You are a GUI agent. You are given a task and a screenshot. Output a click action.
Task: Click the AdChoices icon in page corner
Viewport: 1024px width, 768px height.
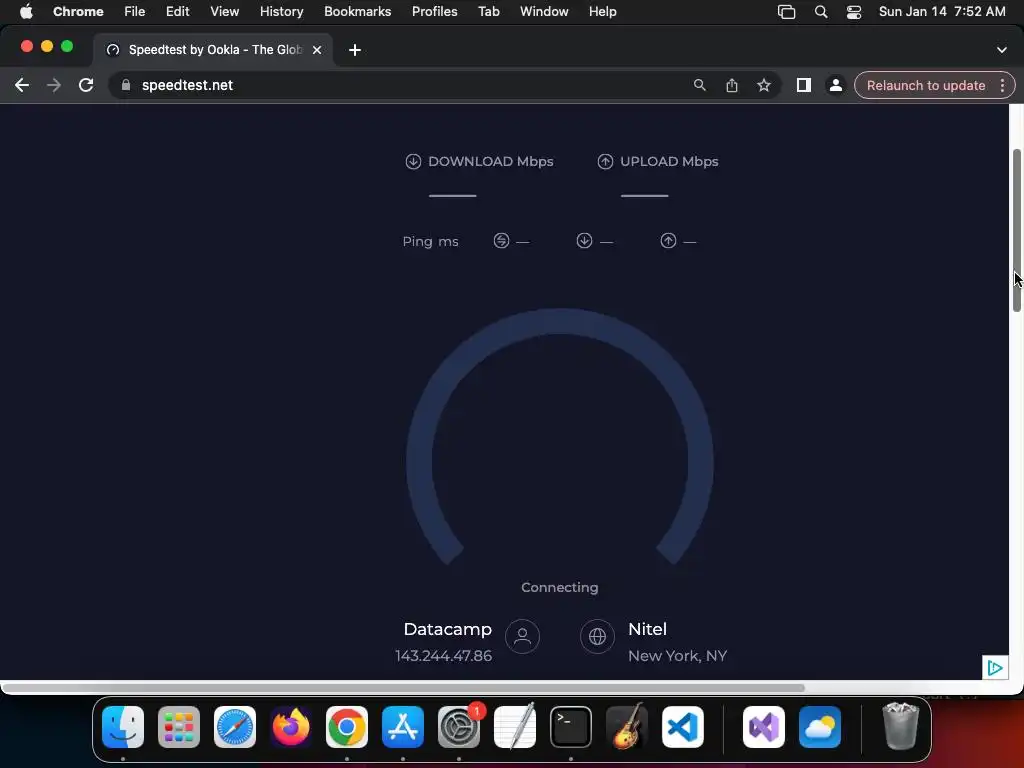click(995, 667)
